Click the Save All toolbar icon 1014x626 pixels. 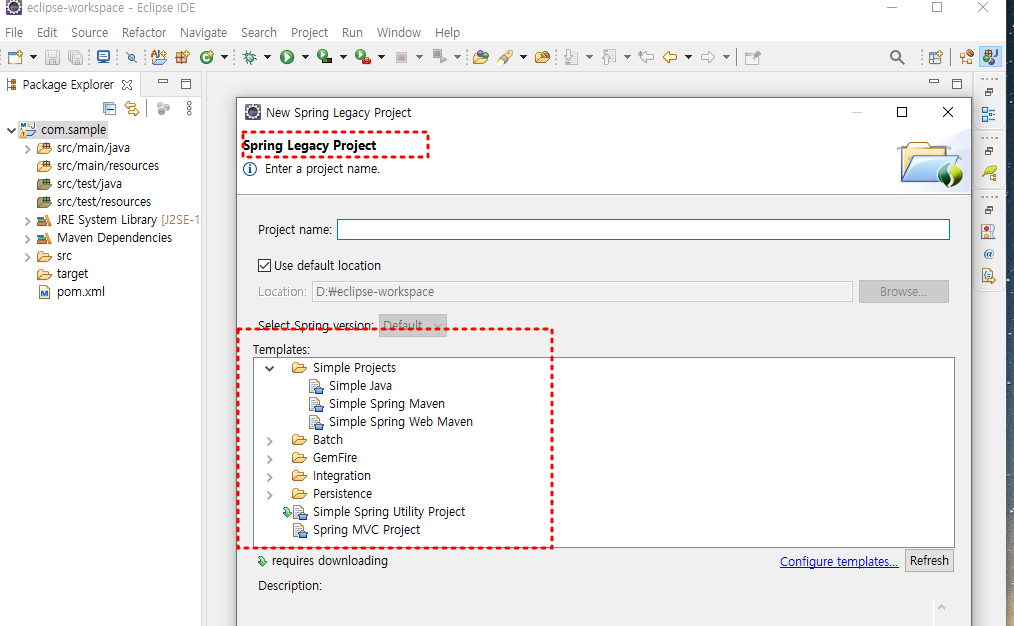pos(76,58)
